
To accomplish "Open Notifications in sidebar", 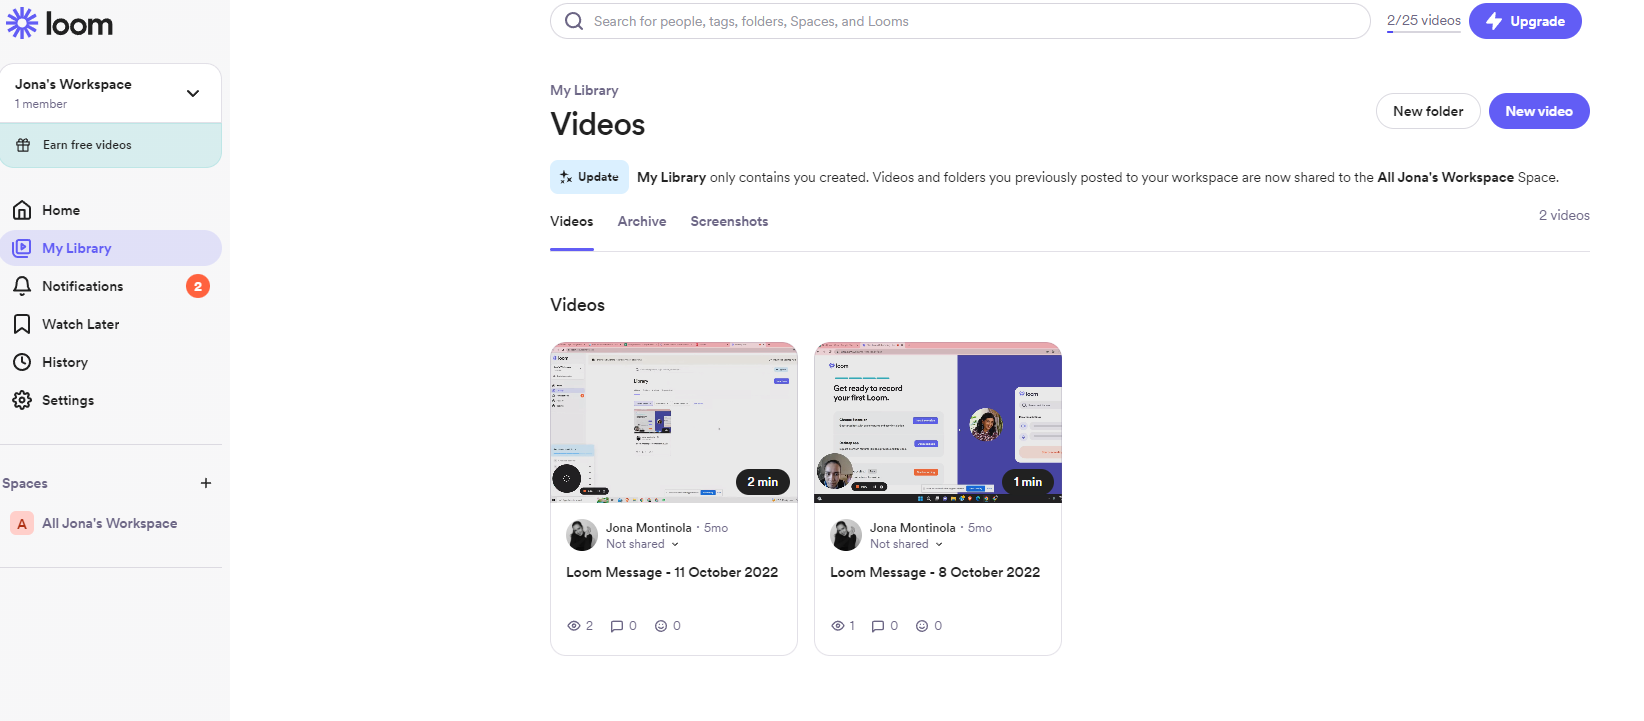I will coord(111,286).
